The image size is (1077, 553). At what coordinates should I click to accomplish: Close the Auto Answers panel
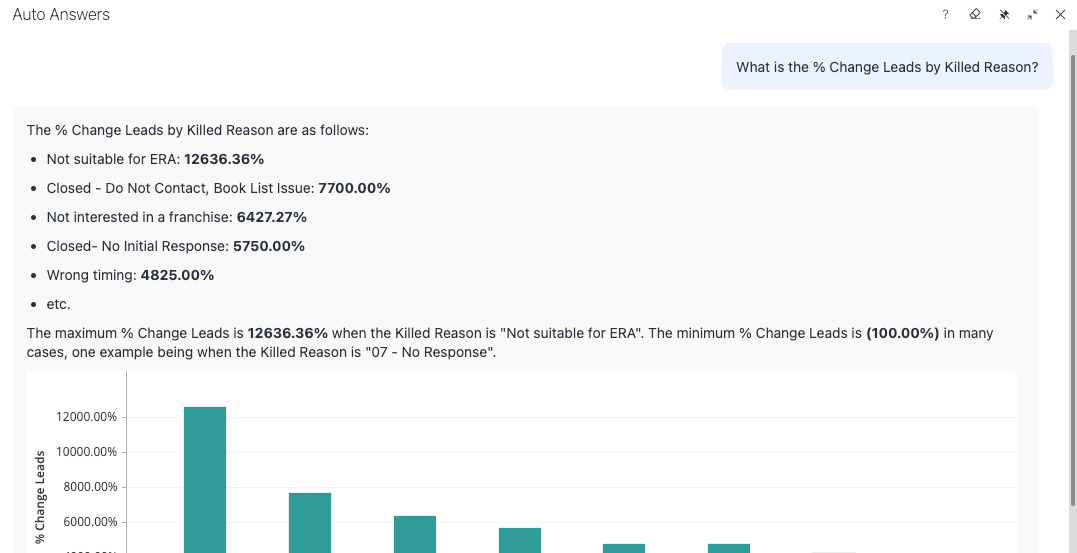[x=1060, y=14]
